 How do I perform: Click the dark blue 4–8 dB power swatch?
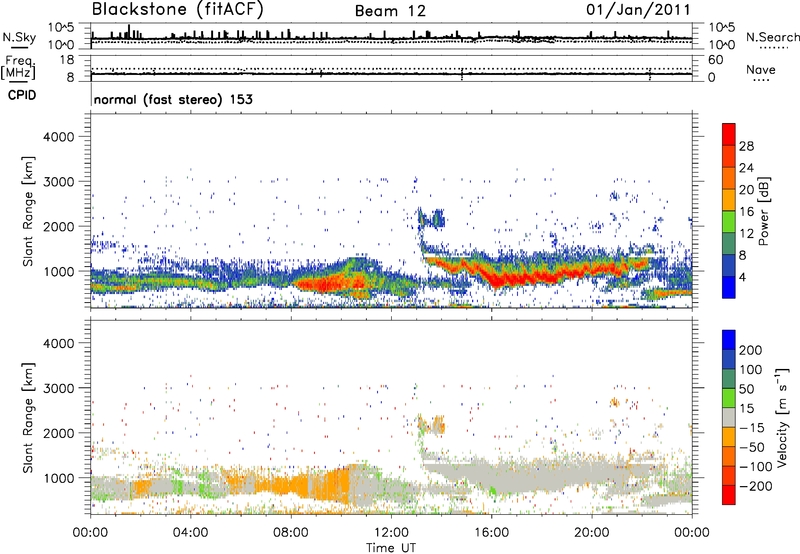pyautogui.click(x=729, y=265)
